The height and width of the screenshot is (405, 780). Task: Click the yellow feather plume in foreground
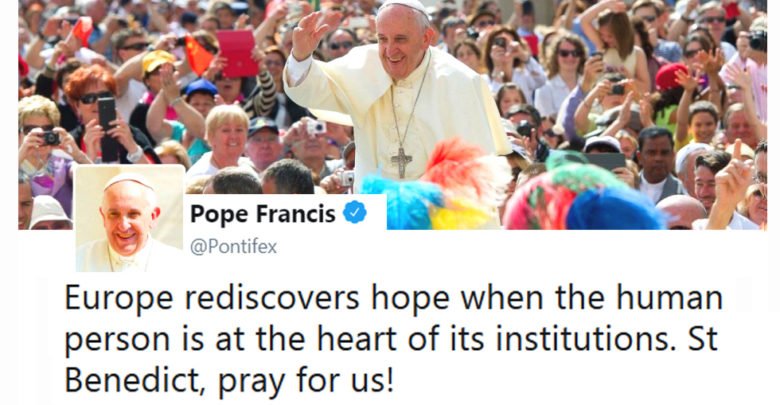460,213
